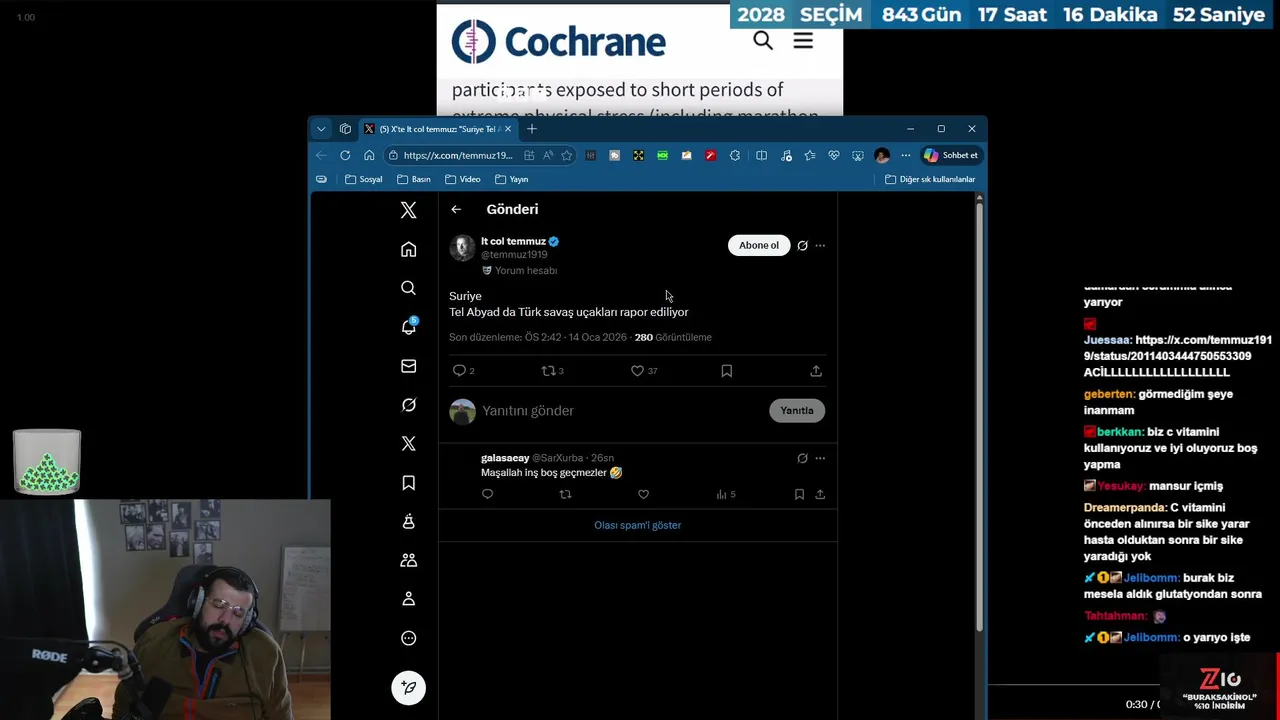Open Grok icon in X sidebar
This screenshot has height=720, width=1280.
point(408,405)
